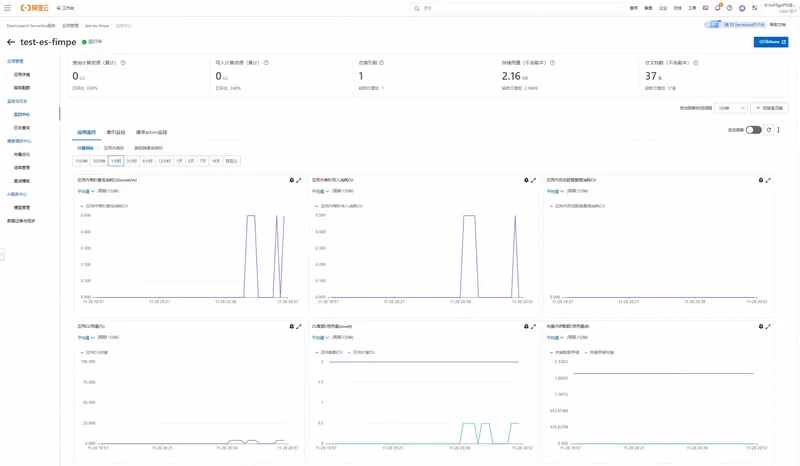Click the alarm bell on the first chart
This screenshot has height=466, width=800.
[292, 181]
